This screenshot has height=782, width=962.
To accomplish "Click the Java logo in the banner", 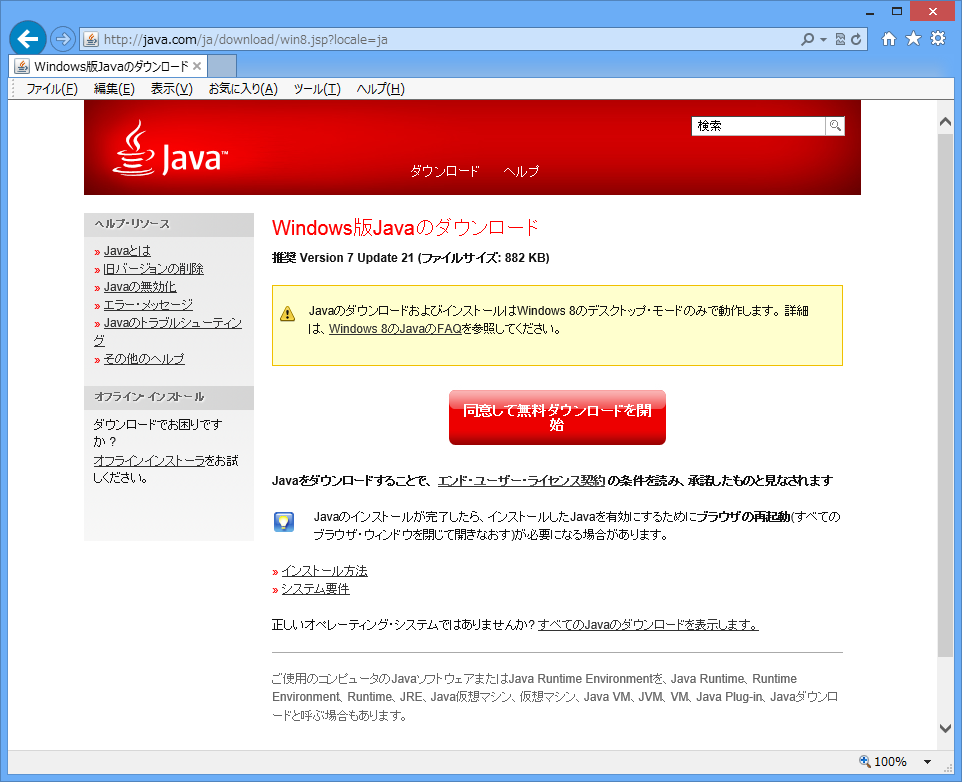I will [170, 148].
